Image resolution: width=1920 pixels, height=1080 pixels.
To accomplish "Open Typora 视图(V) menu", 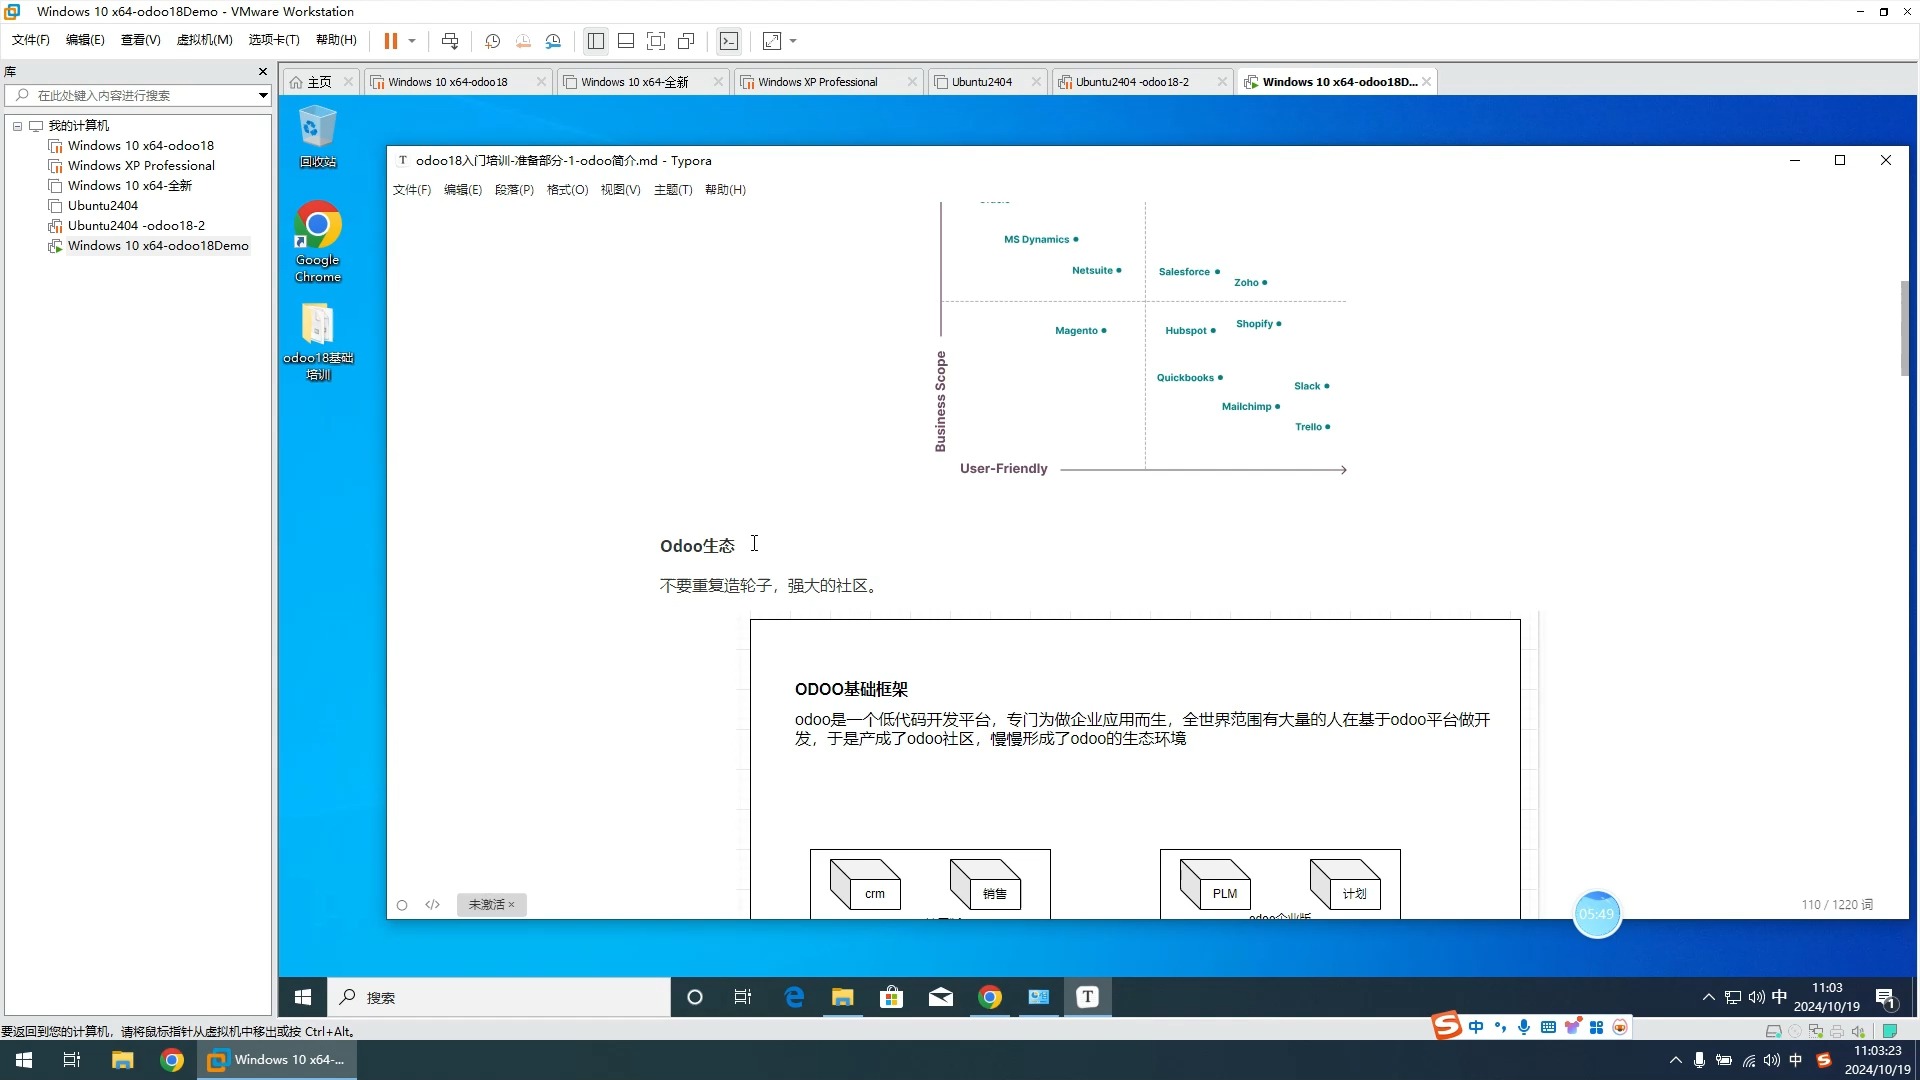I will pos(620,190).
